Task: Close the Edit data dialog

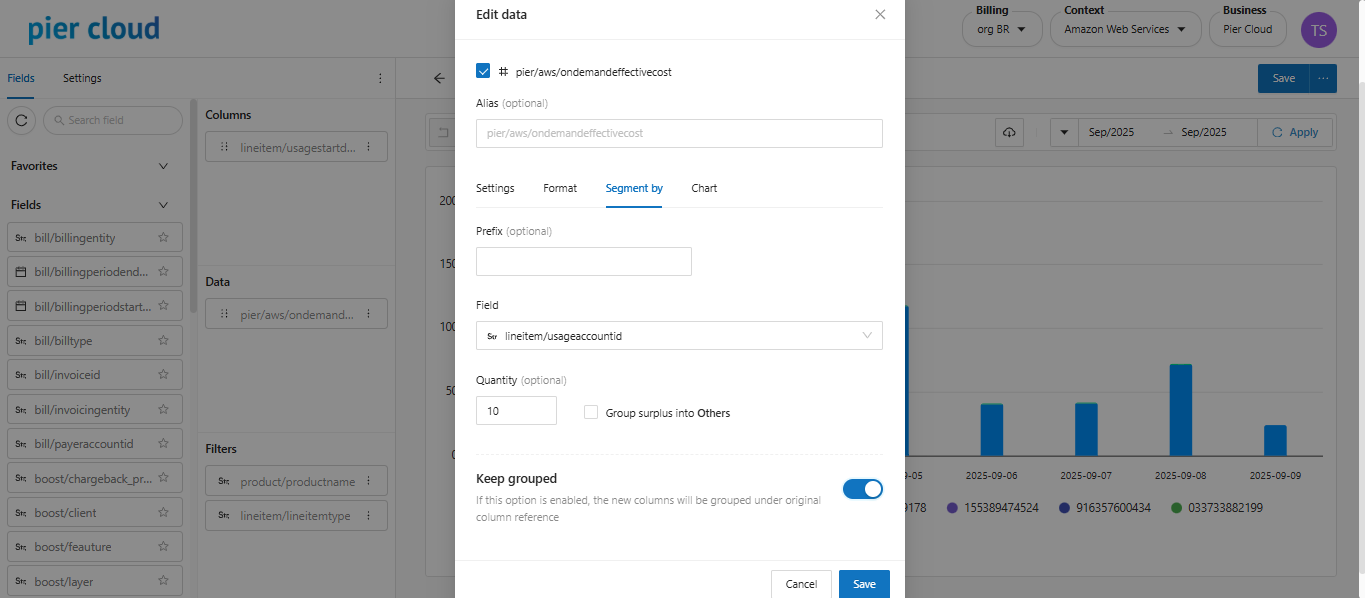Action: pos(880,15)
